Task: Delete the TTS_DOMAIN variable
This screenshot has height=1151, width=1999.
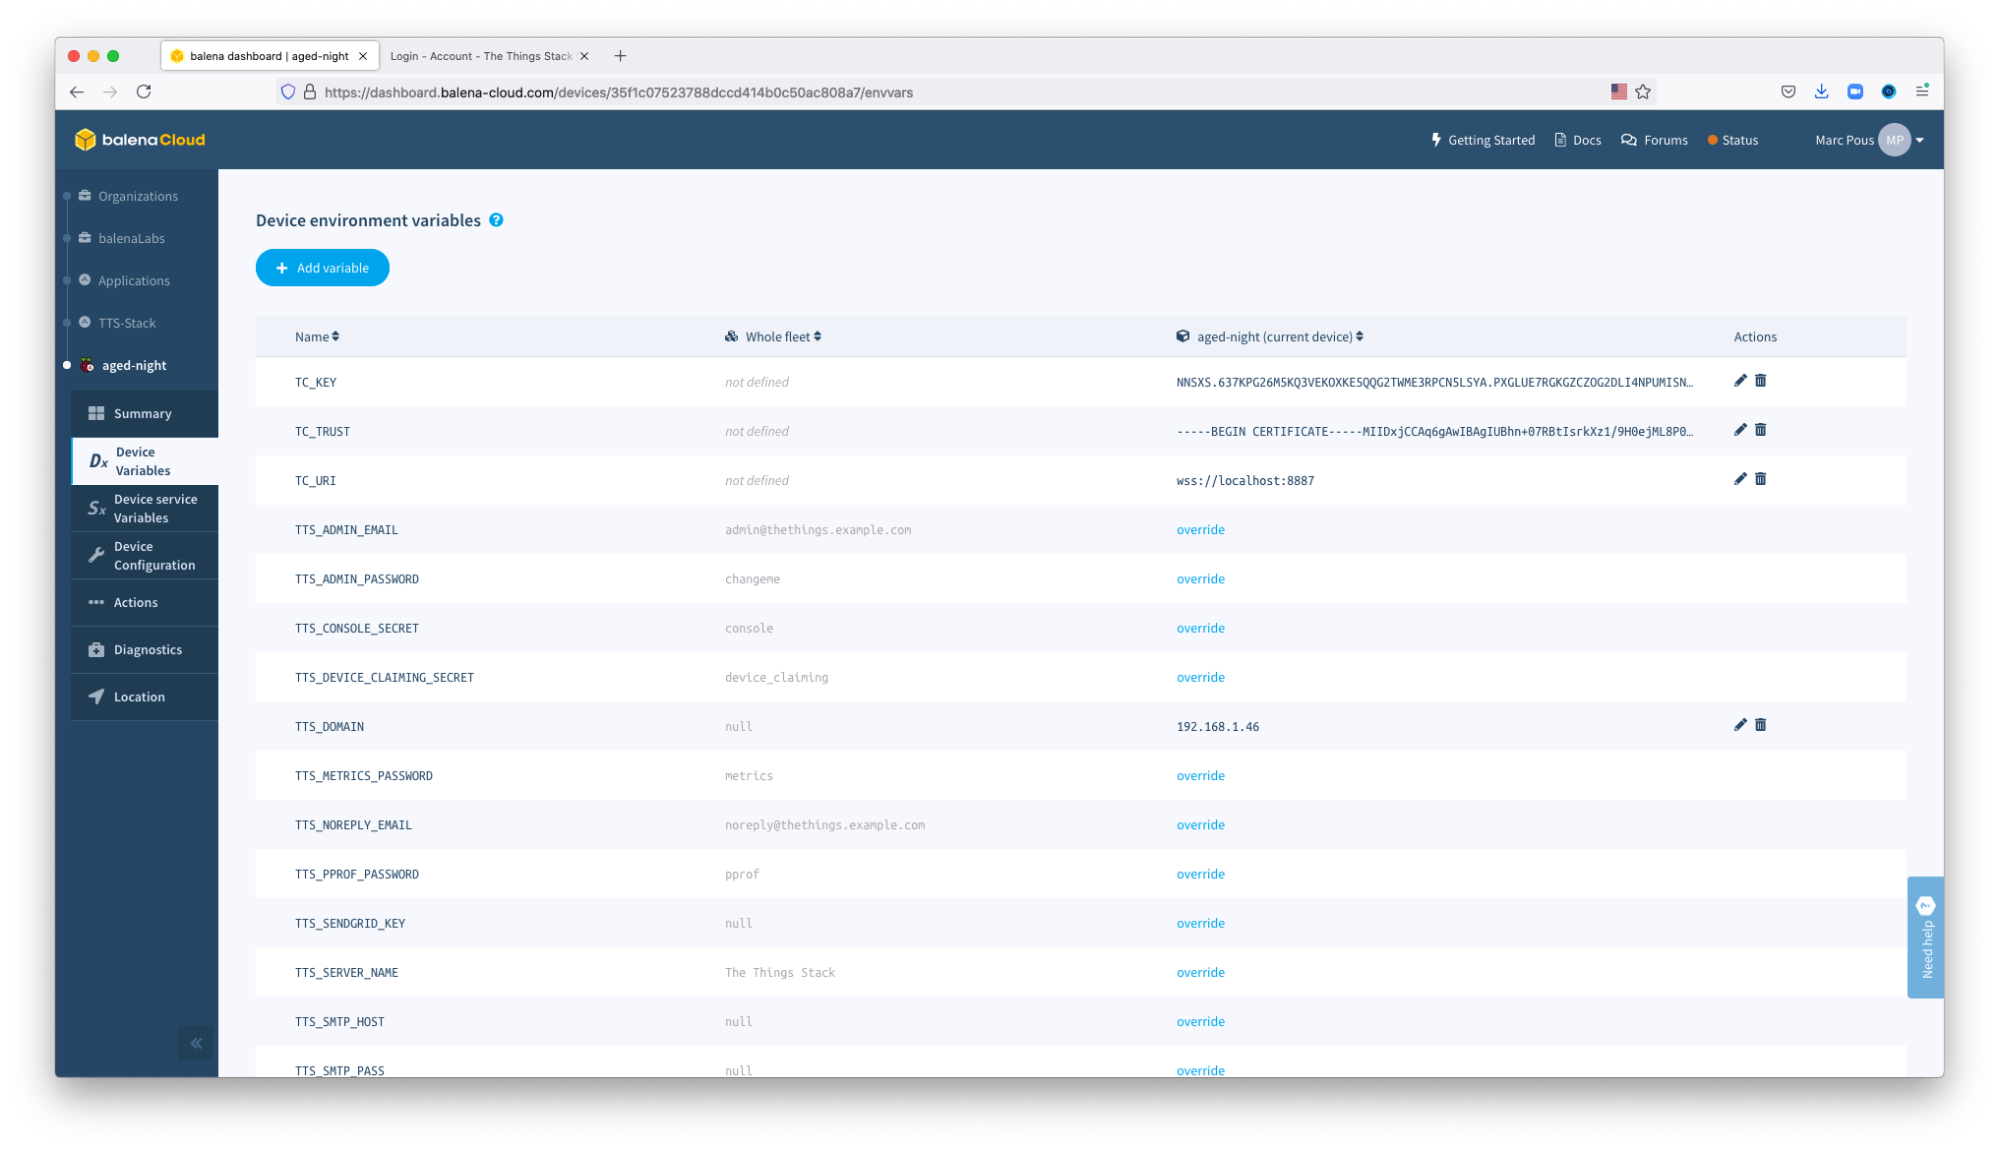Action: click(x=1760, y=725)
